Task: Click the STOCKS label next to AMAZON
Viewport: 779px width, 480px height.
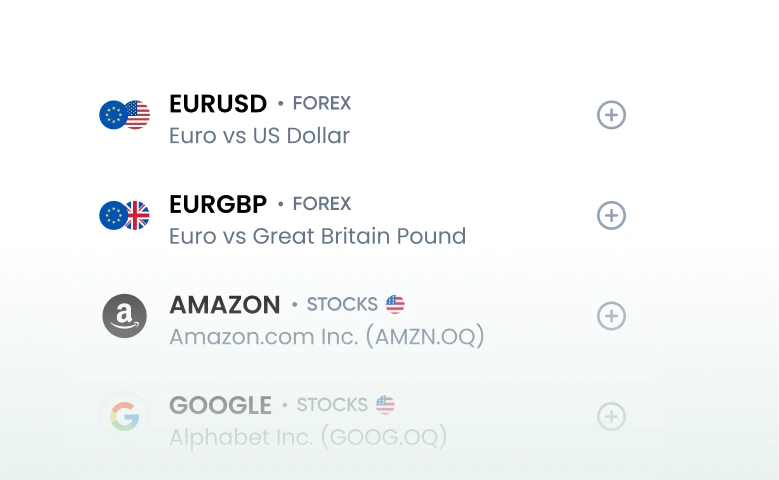Action: [342, 305]
